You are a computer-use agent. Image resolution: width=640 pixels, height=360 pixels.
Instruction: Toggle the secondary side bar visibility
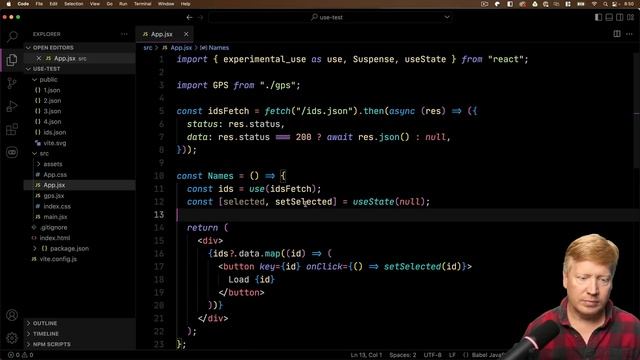click(x=620, y=17)
